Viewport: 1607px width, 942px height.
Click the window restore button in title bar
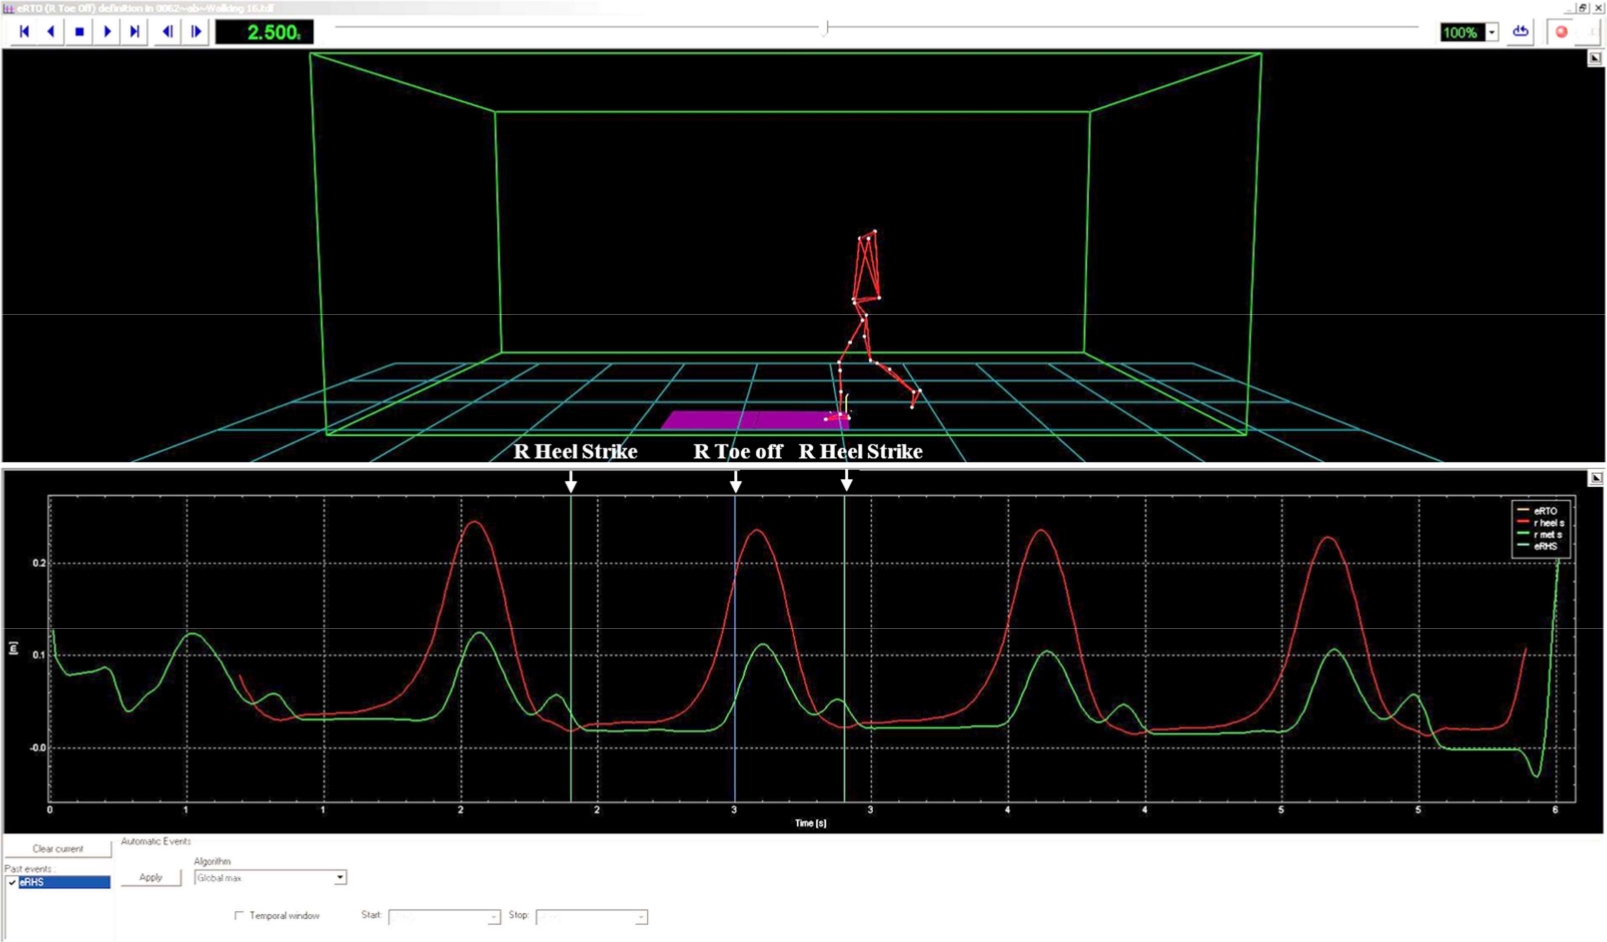tap(1583, 8)
